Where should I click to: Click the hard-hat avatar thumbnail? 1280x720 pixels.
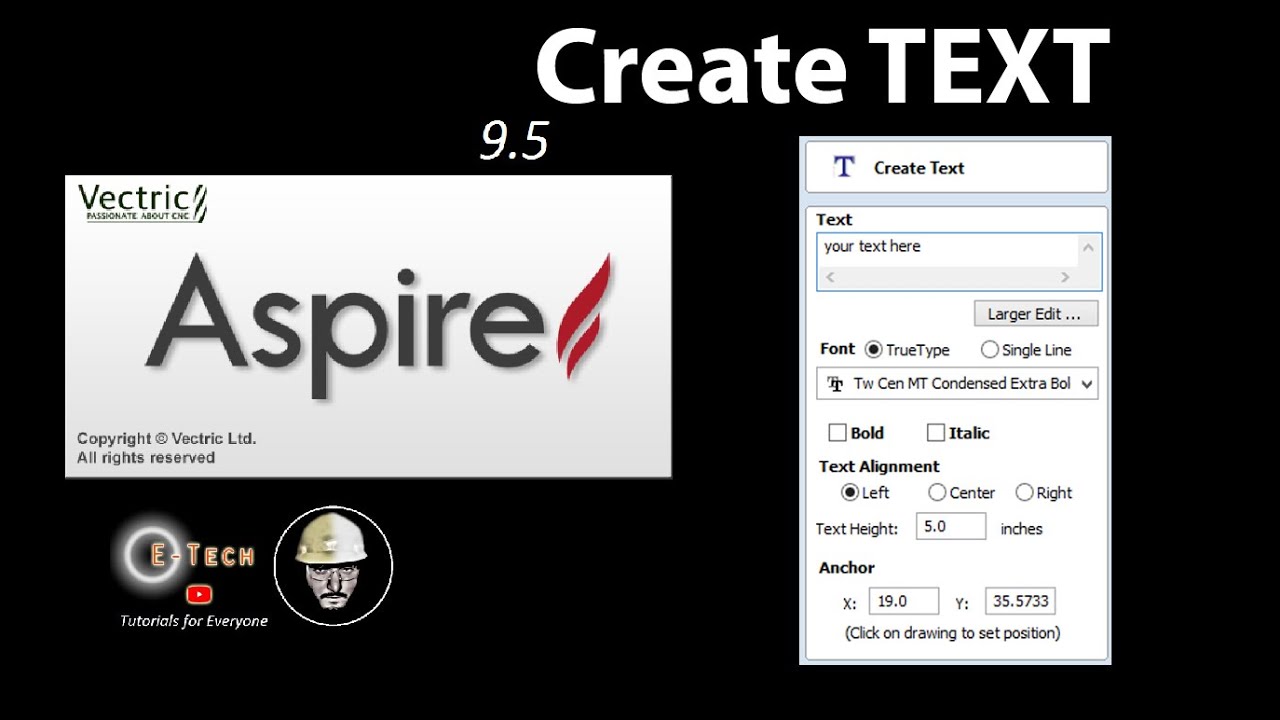click(333, 566)
